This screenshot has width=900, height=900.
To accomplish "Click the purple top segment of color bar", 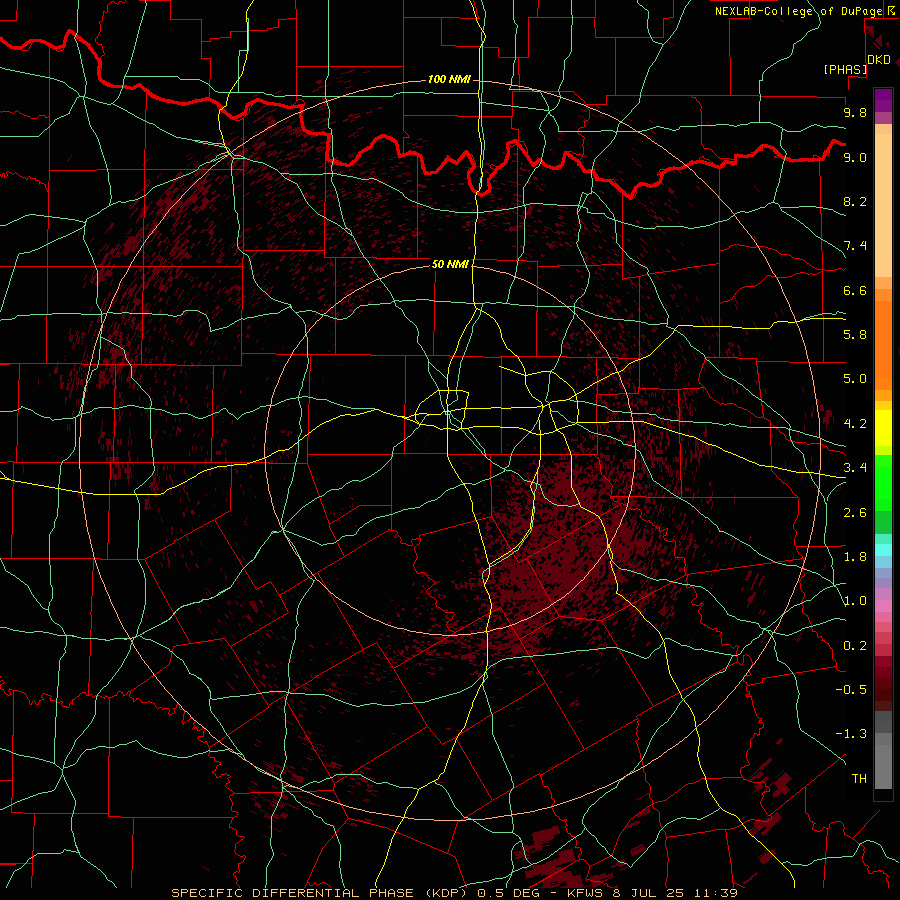I will 883,100.
